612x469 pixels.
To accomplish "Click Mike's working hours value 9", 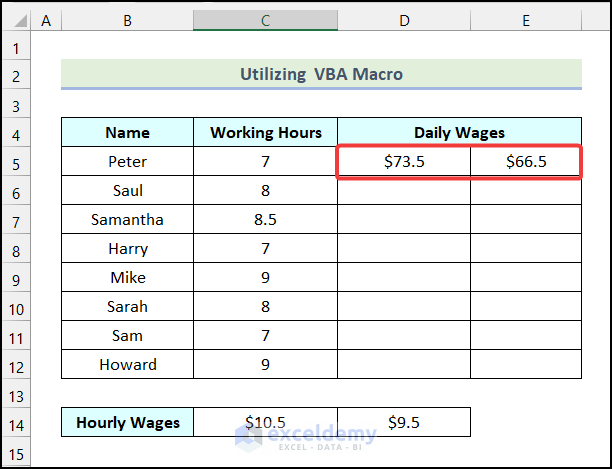I will (265, 277).
